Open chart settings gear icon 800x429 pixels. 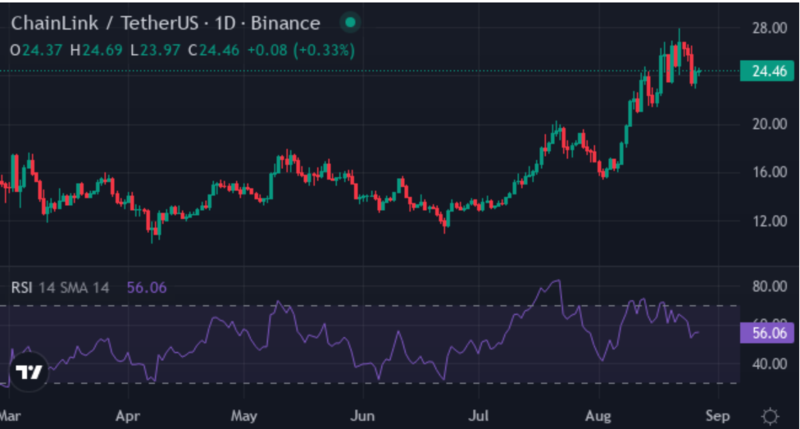coord(770,415)
